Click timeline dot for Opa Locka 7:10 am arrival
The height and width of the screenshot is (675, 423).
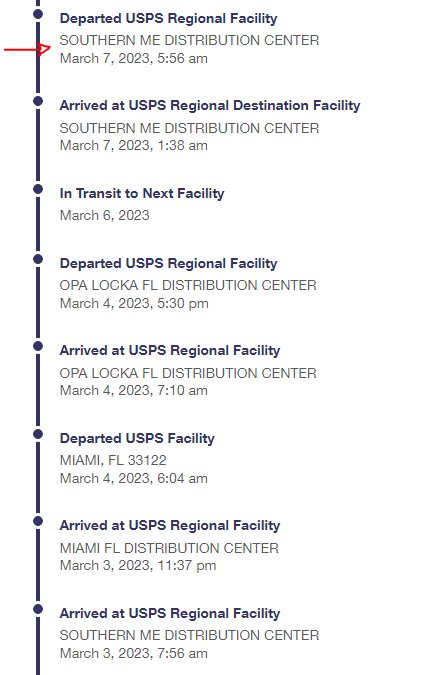click(x=38, y=346)
